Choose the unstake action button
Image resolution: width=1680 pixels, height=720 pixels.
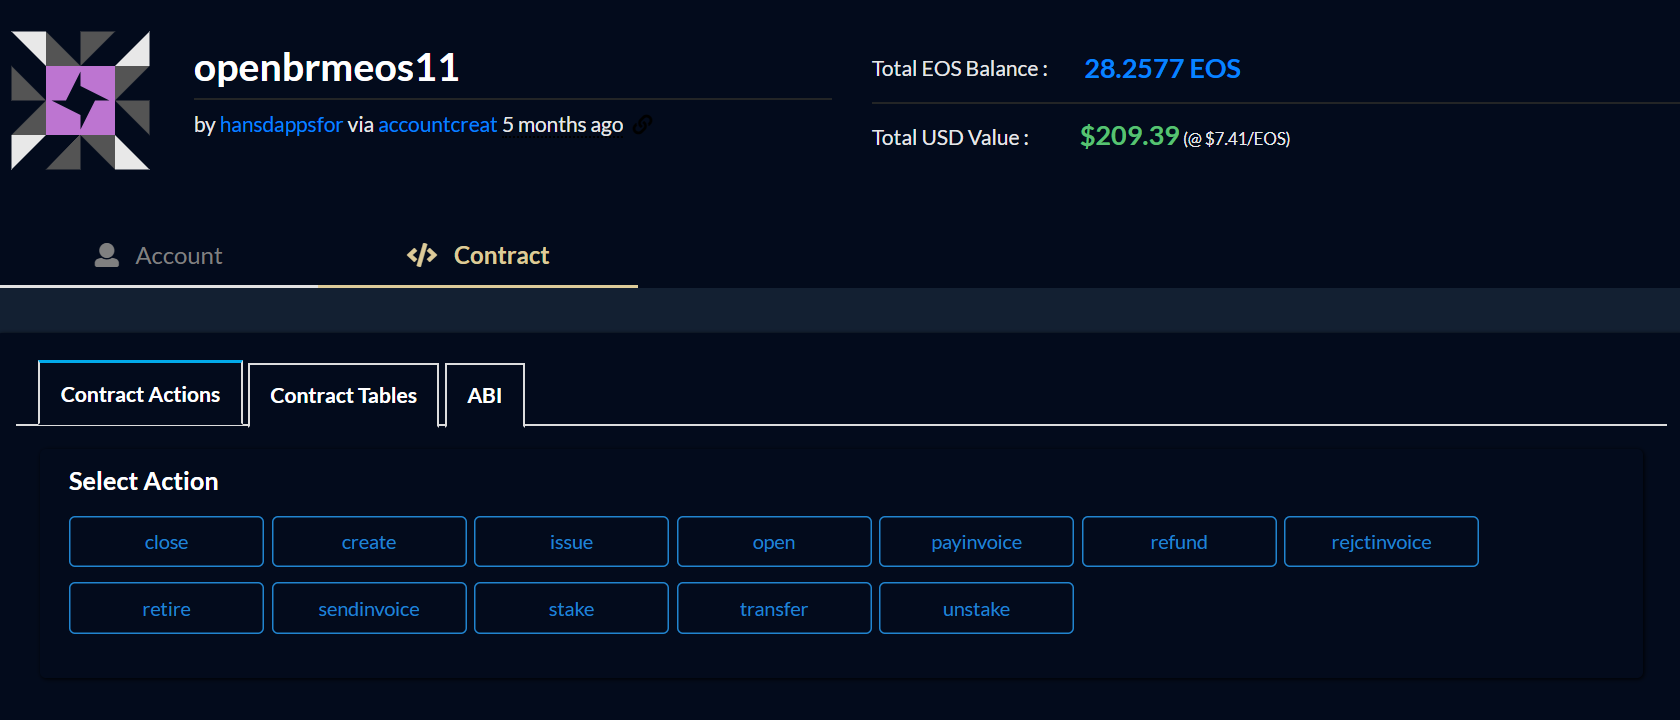(x=976, y=609)
